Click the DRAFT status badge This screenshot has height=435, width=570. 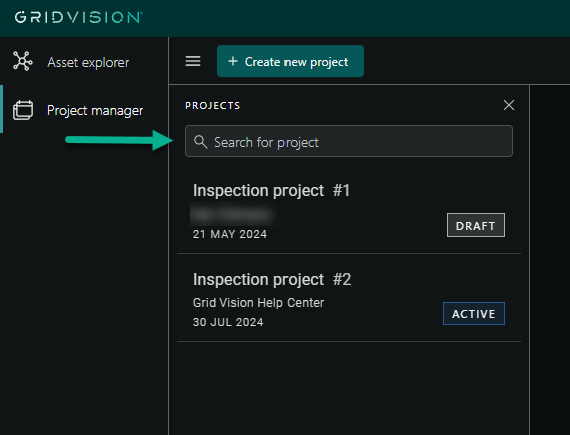(476, 225)
